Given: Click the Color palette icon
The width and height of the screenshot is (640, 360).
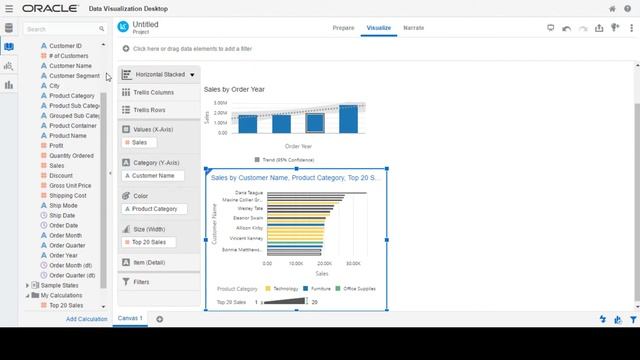Looking at the screenshot, I should (x=126, y=196).
